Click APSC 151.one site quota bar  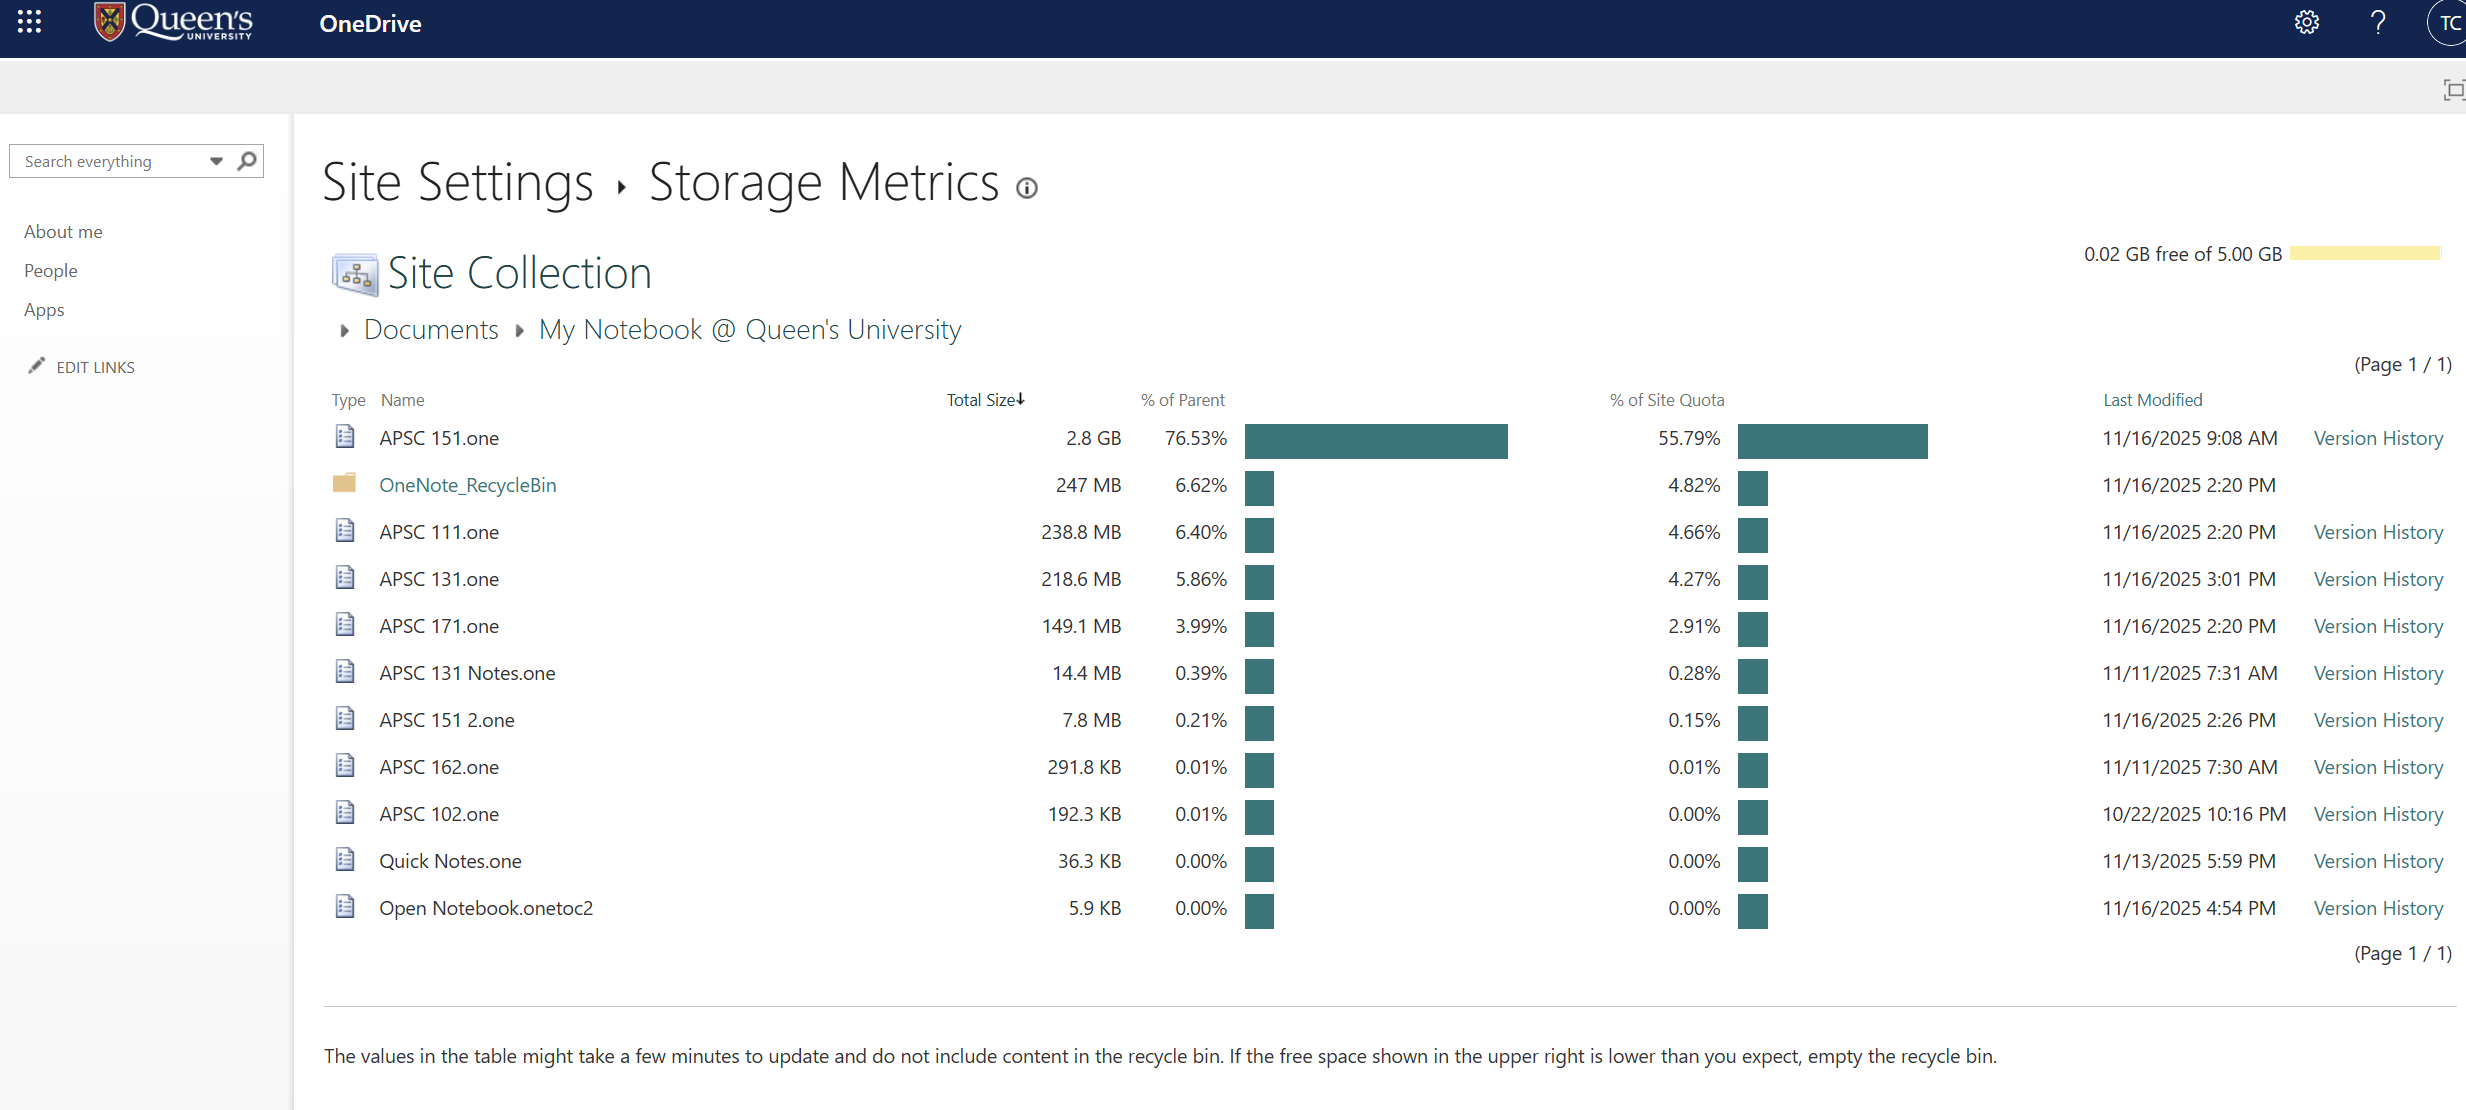1832,441
